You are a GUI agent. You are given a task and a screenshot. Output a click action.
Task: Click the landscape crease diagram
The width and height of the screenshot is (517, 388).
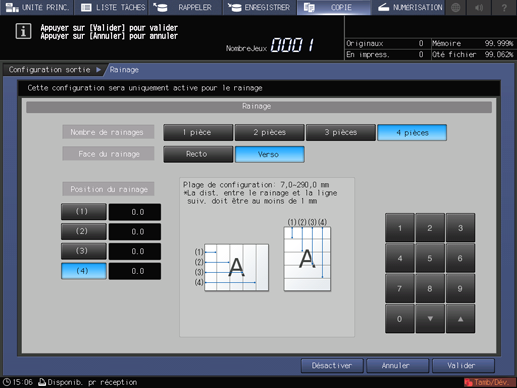[236, 267]
